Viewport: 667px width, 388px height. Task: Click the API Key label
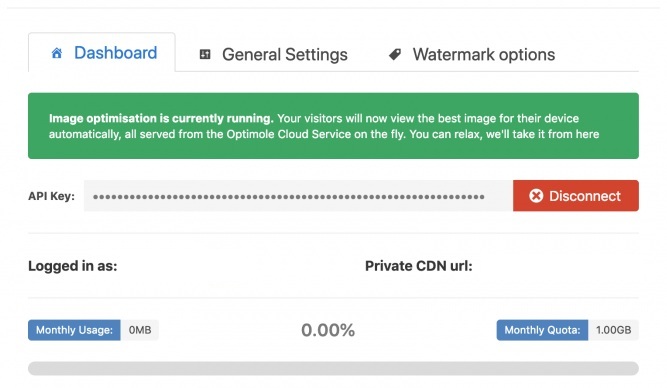click(x=51, y=196)
